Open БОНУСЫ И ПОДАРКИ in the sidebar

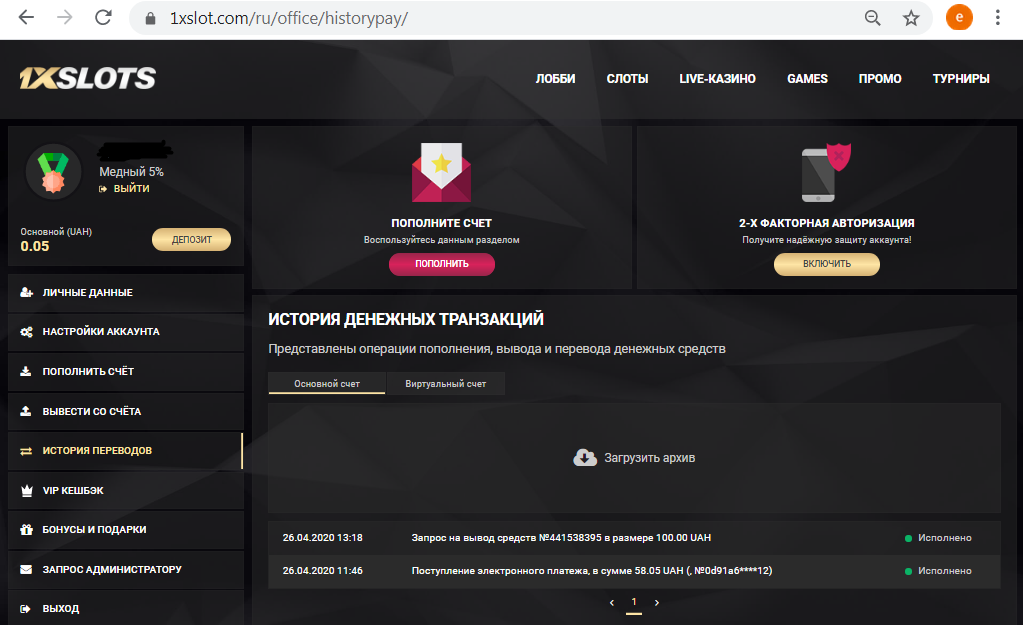(x=125, y=530)
